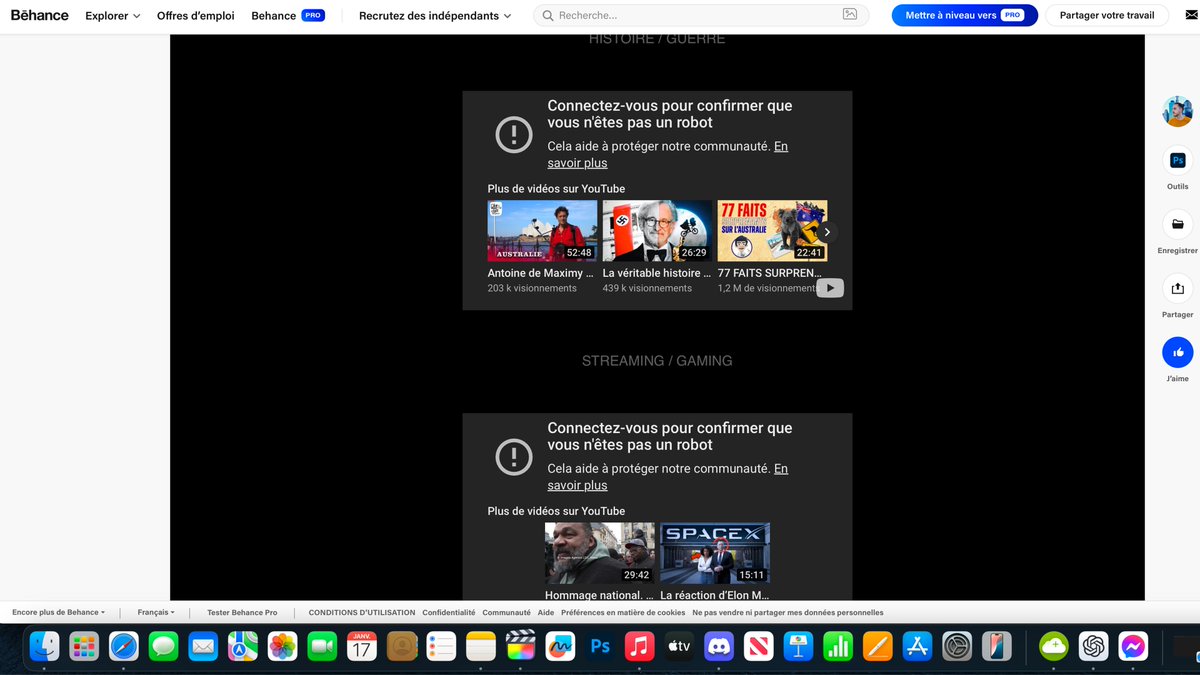Image resolution: width=1200 pixels, height=675 pixels.
Task: Open Photoshop from the dock
Action: (600, 646)
